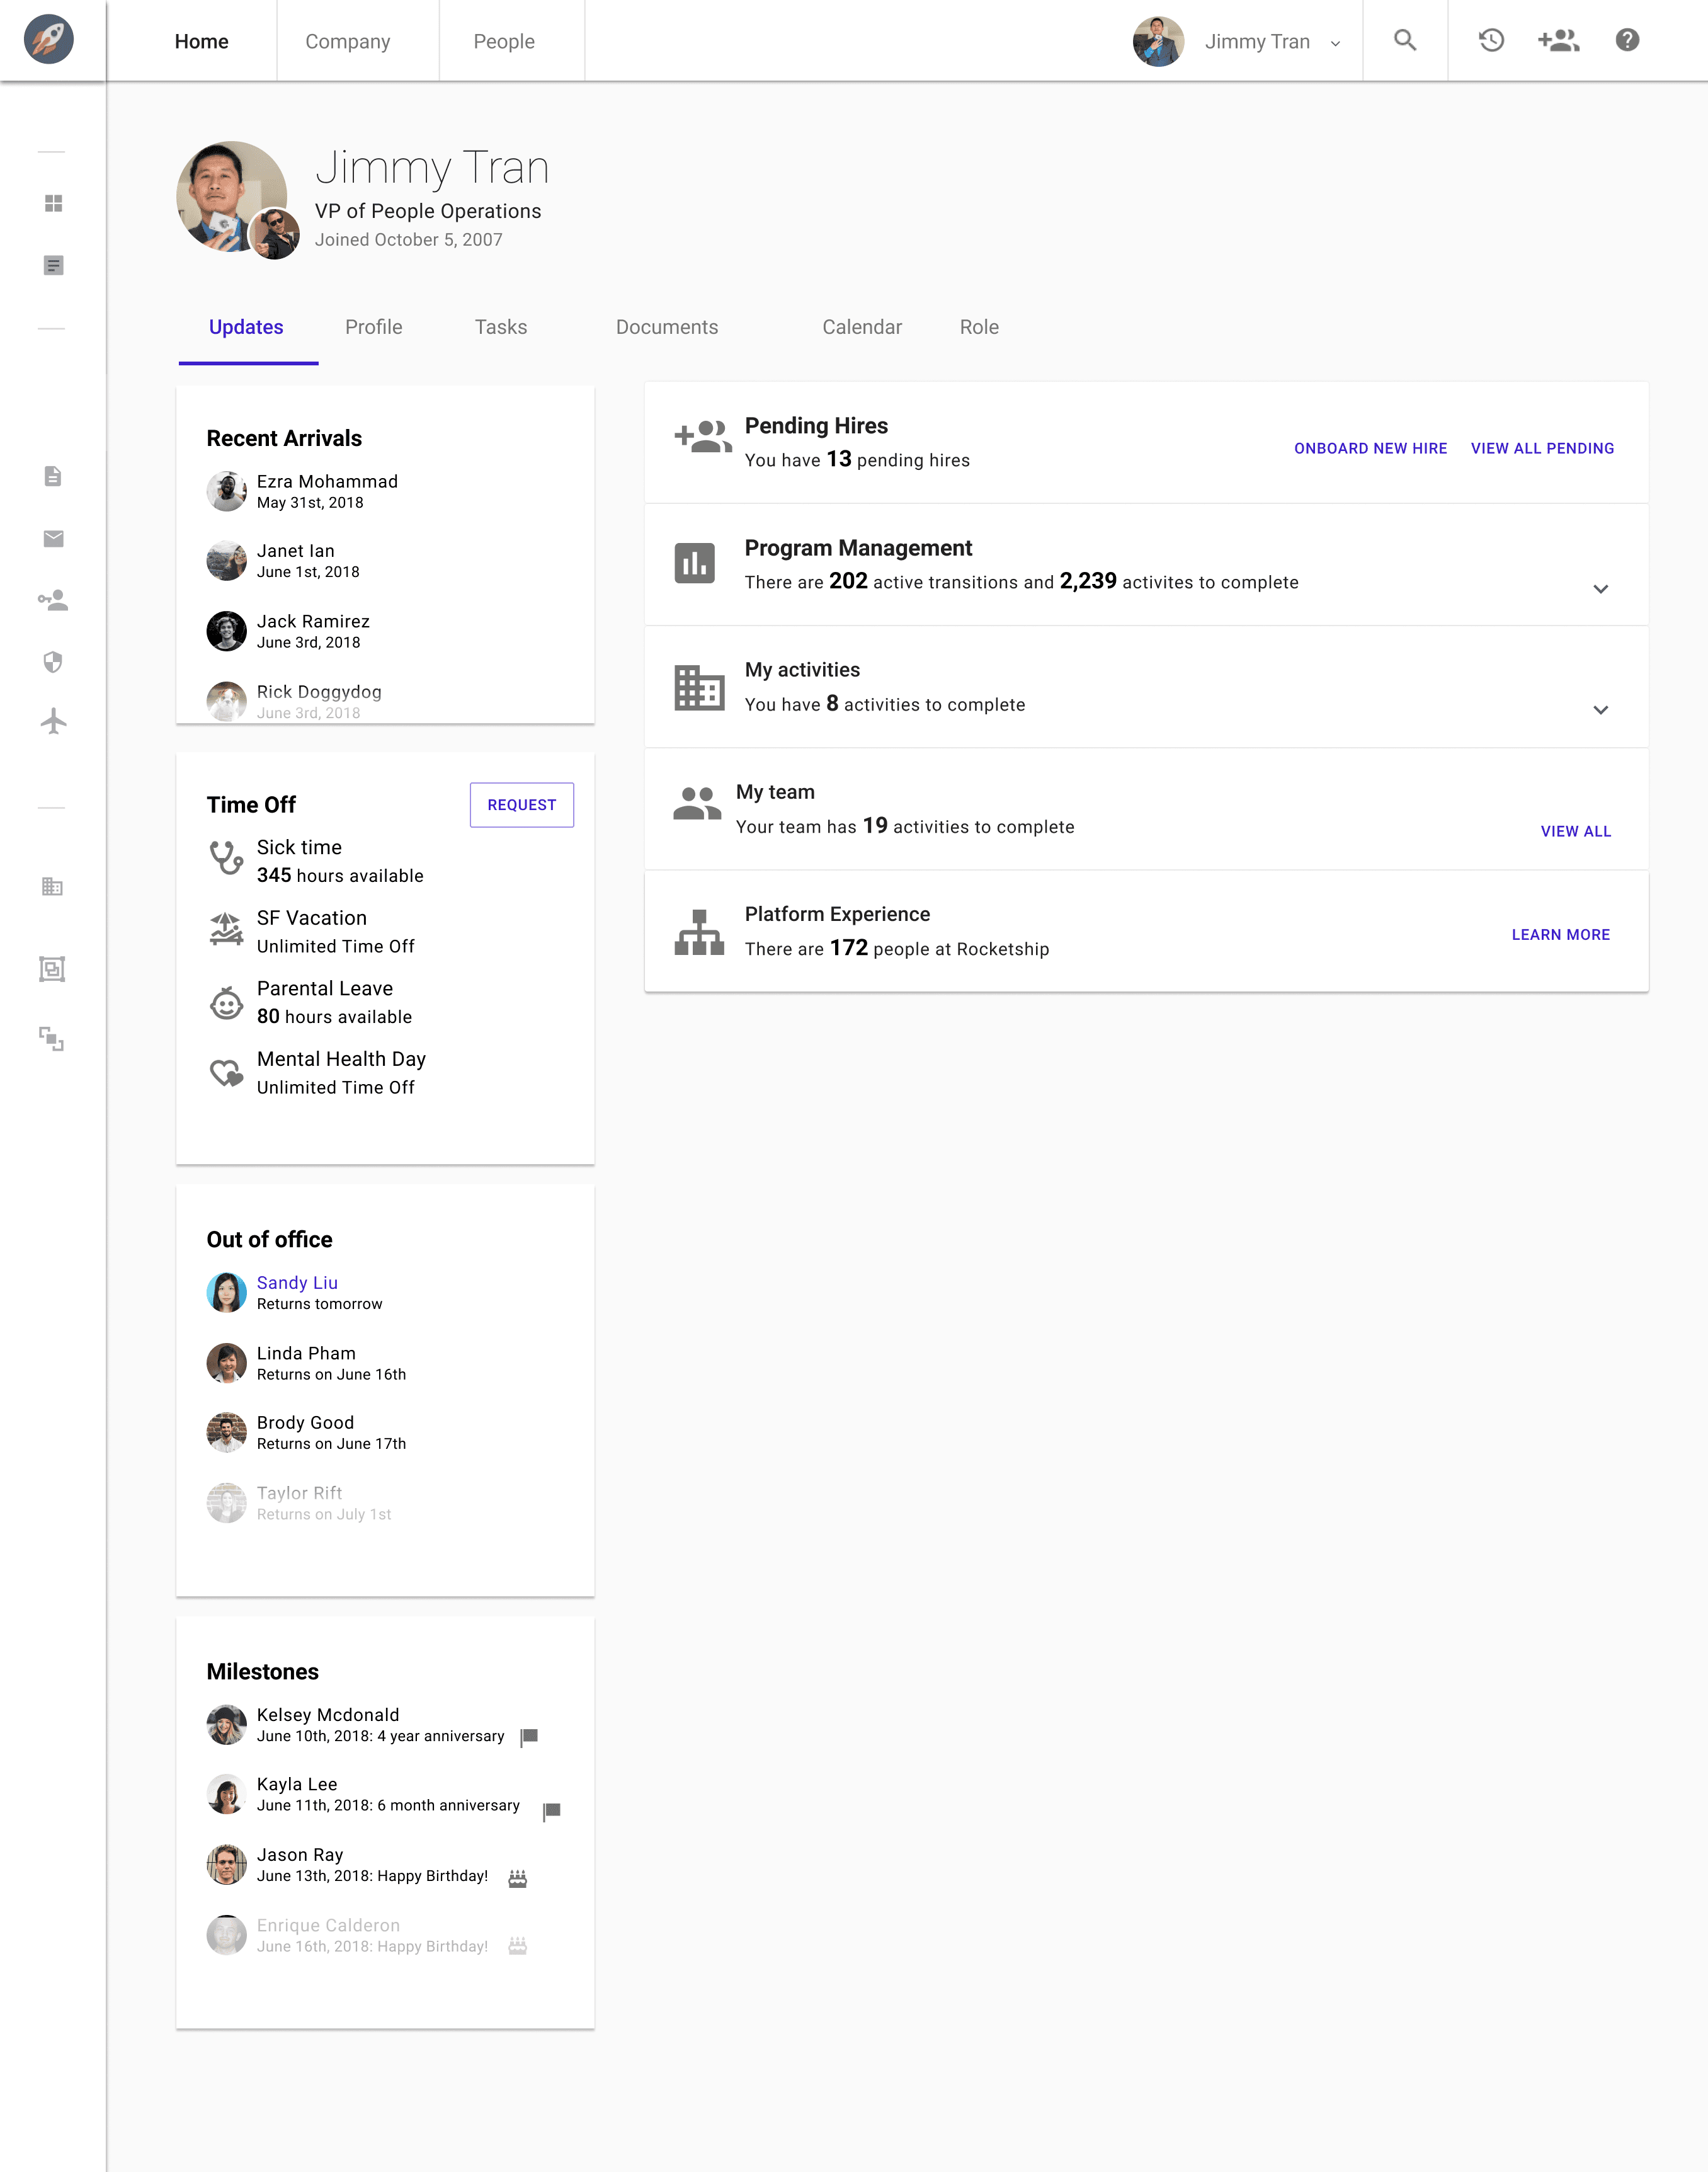
Task: Click the shield security sidebar icon
Action: (x=54, y=662)
